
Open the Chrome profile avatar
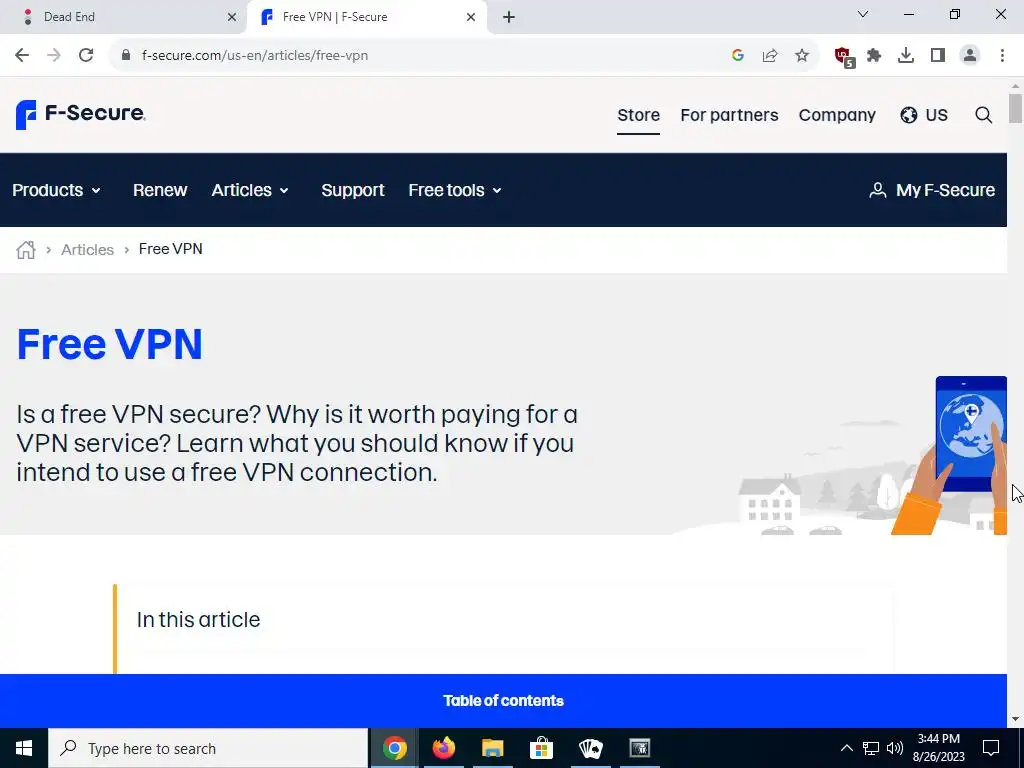(x=970, y=56)
